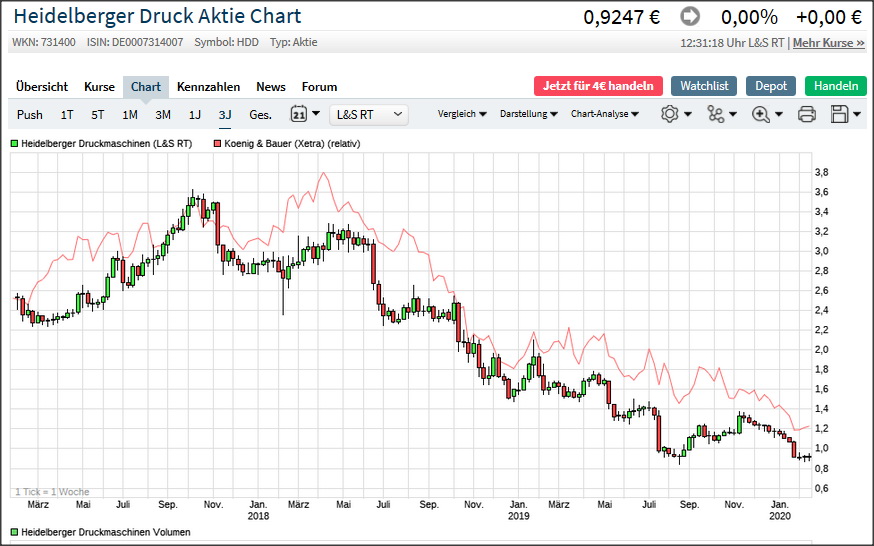Open the News tab
Viewport: 874px width, 546px height.
(x=270, y=87)
